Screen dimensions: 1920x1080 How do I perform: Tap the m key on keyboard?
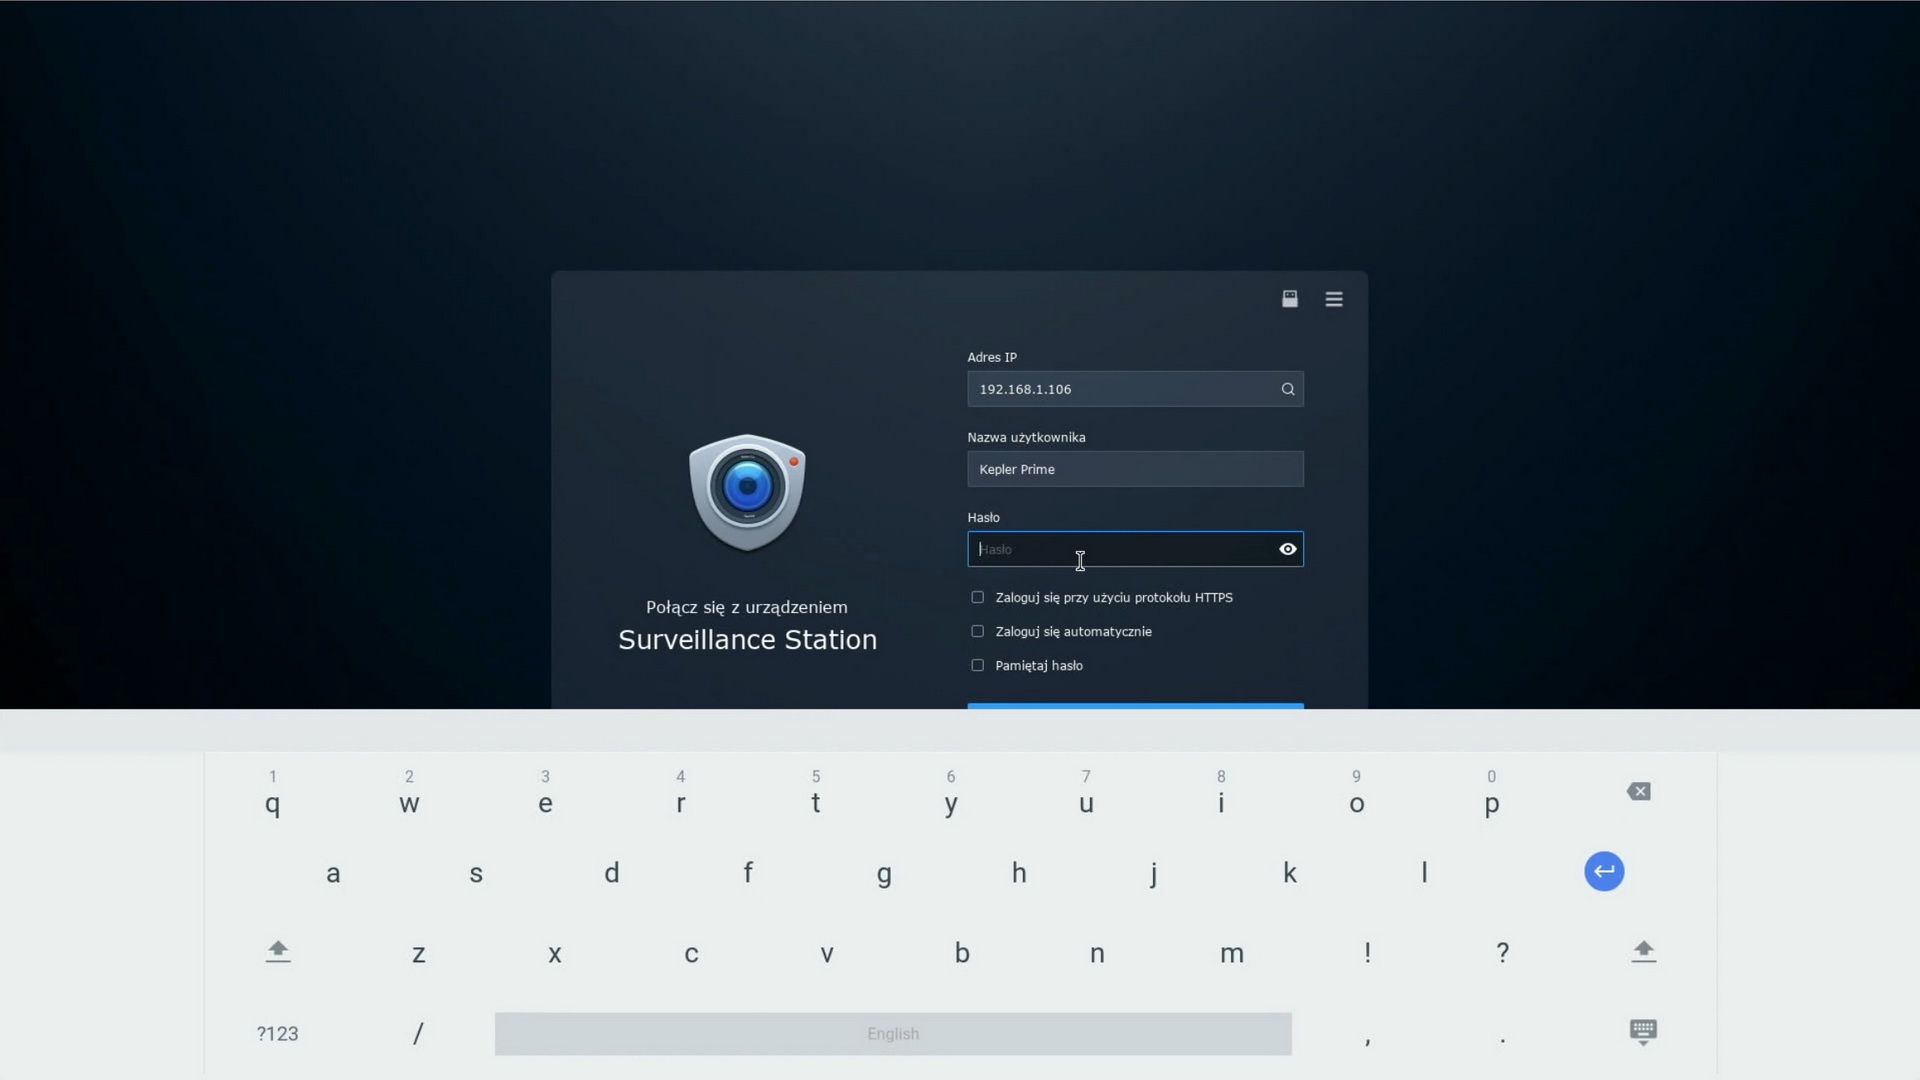(1232, 953)
